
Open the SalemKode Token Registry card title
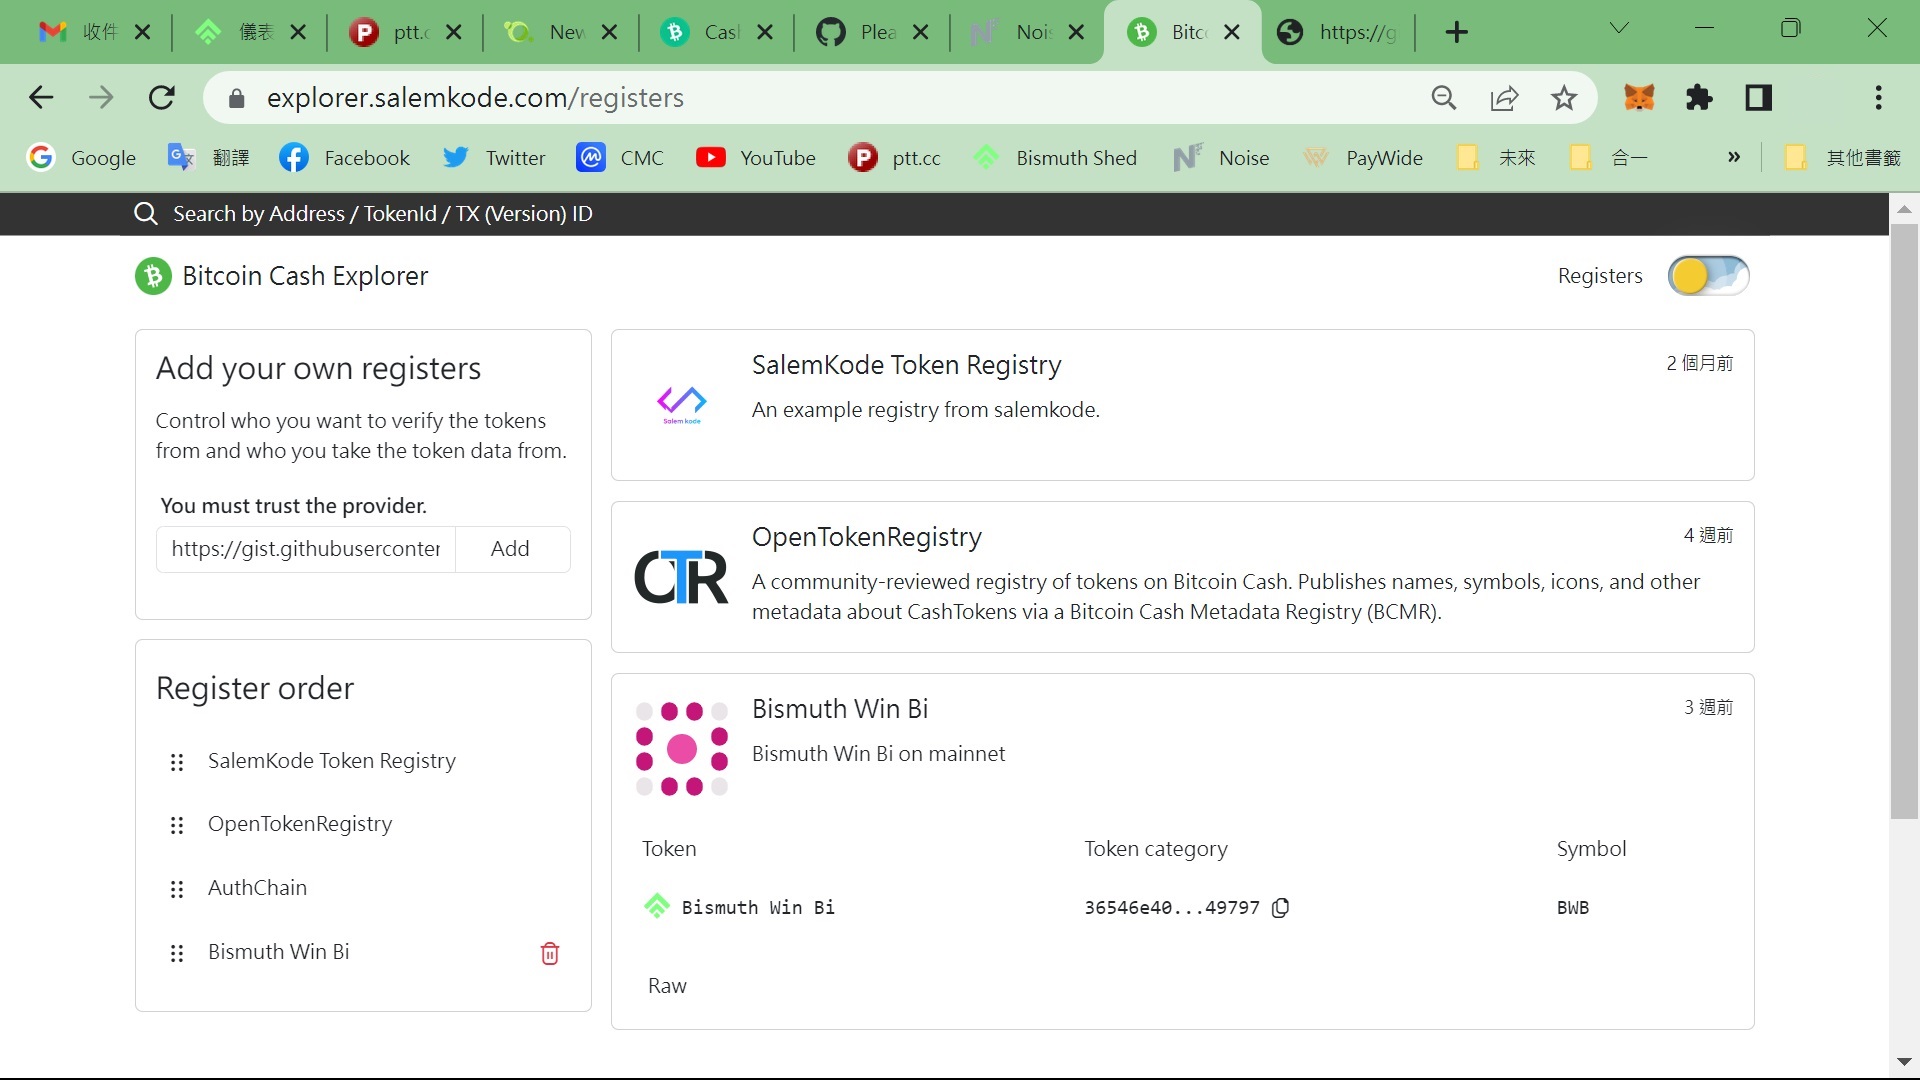906,365
